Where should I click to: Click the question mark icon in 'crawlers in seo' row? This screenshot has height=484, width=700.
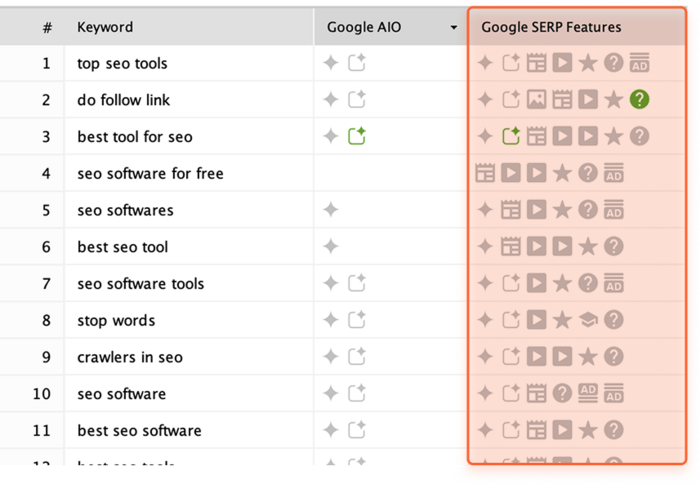pos(614,356)
